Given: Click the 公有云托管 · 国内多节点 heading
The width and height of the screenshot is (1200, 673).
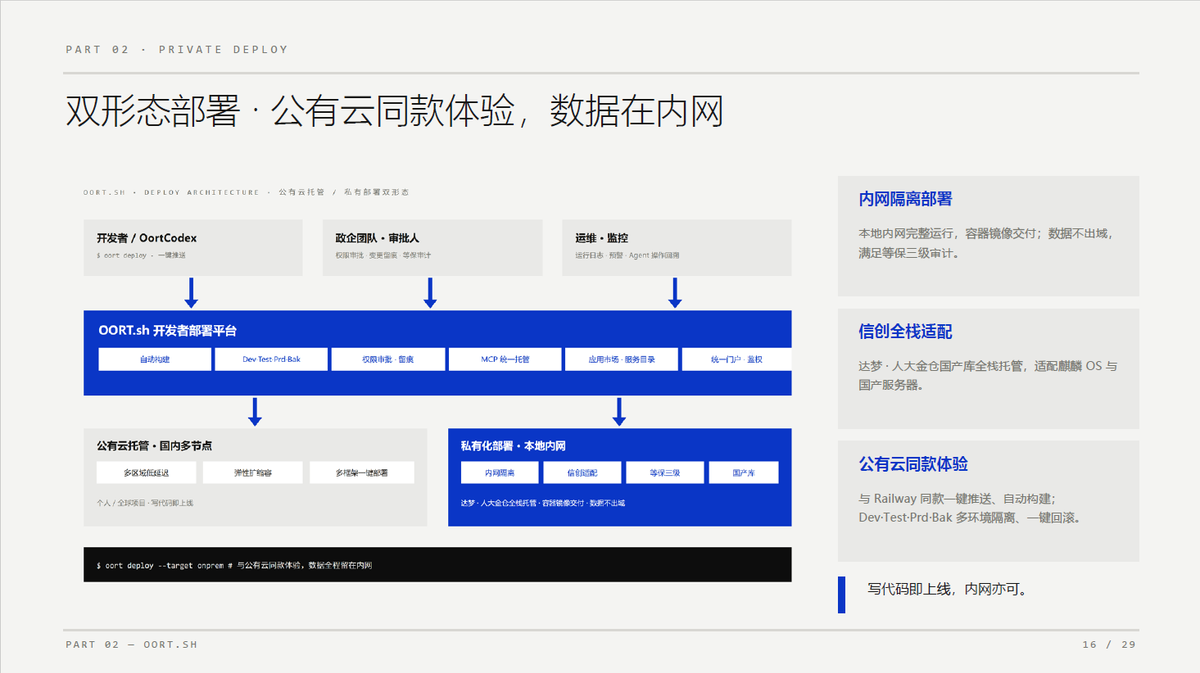Looking at the screenshot, I should coord(154,446).
